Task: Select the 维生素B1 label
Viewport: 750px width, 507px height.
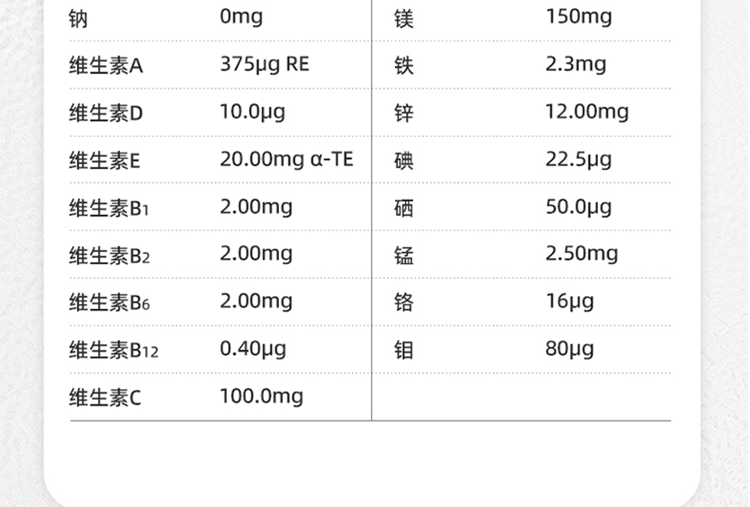Action: point(110,208)
